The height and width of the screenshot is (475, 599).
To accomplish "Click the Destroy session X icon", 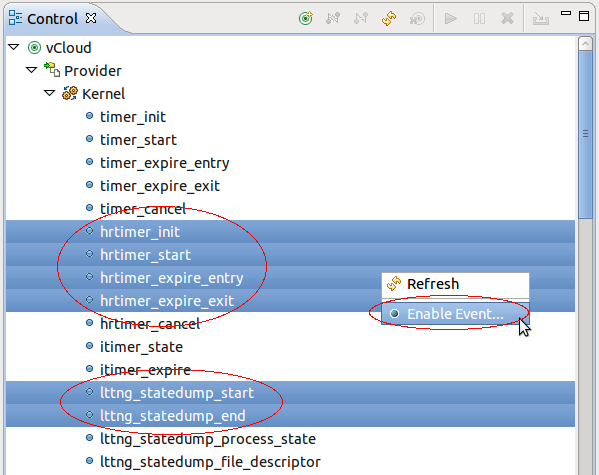I will pyautogui.click(x=507, y=18).
